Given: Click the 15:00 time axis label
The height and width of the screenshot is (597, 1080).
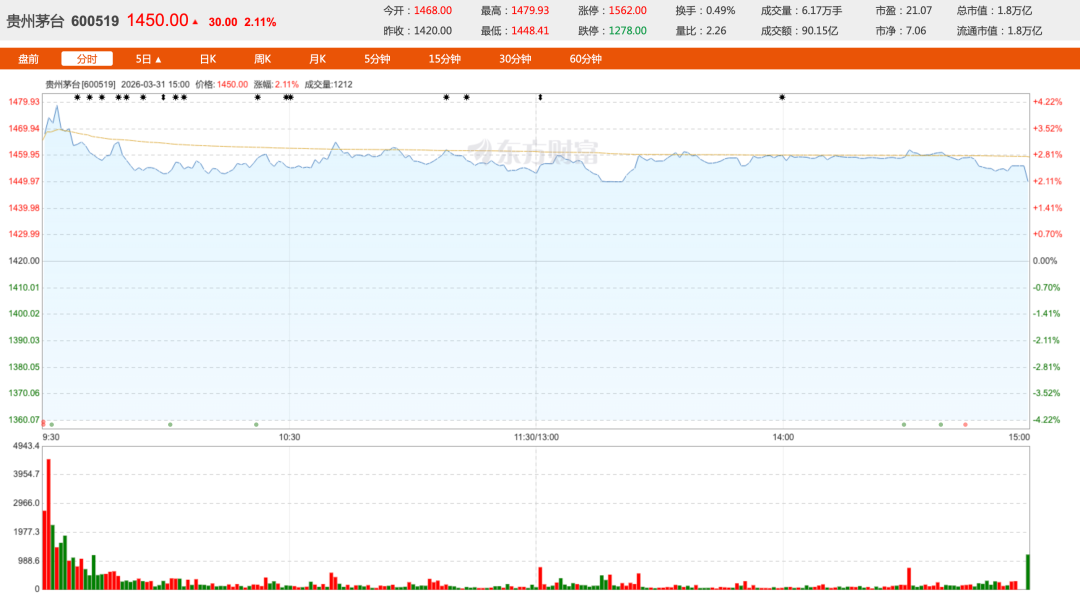Looking at the screenshot, I should click(x=1019, y=437).
